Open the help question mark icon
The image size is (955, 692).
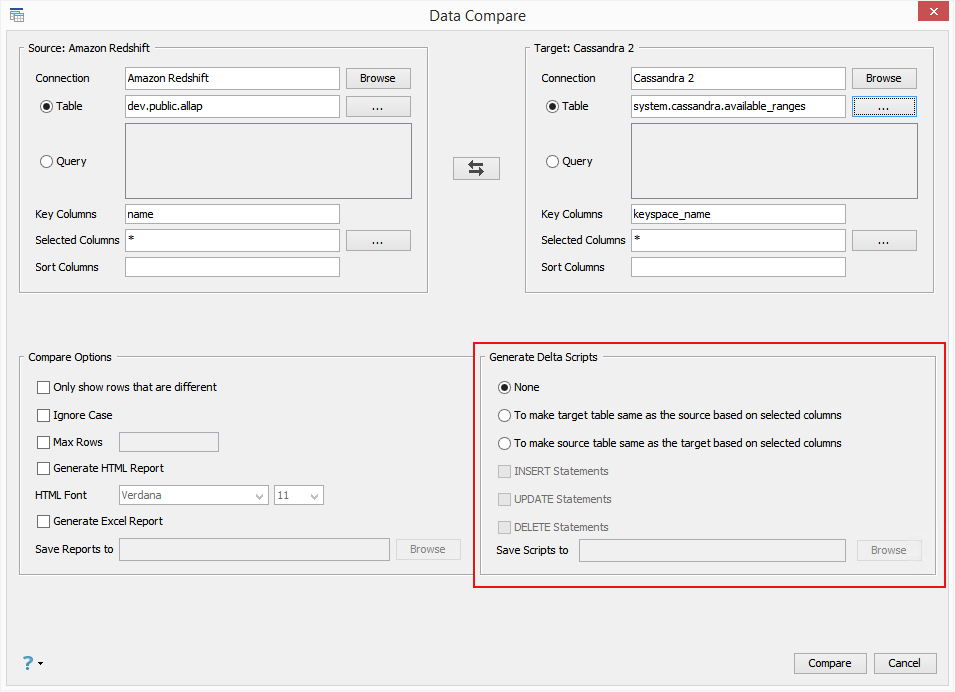click(x=28, y=662)
